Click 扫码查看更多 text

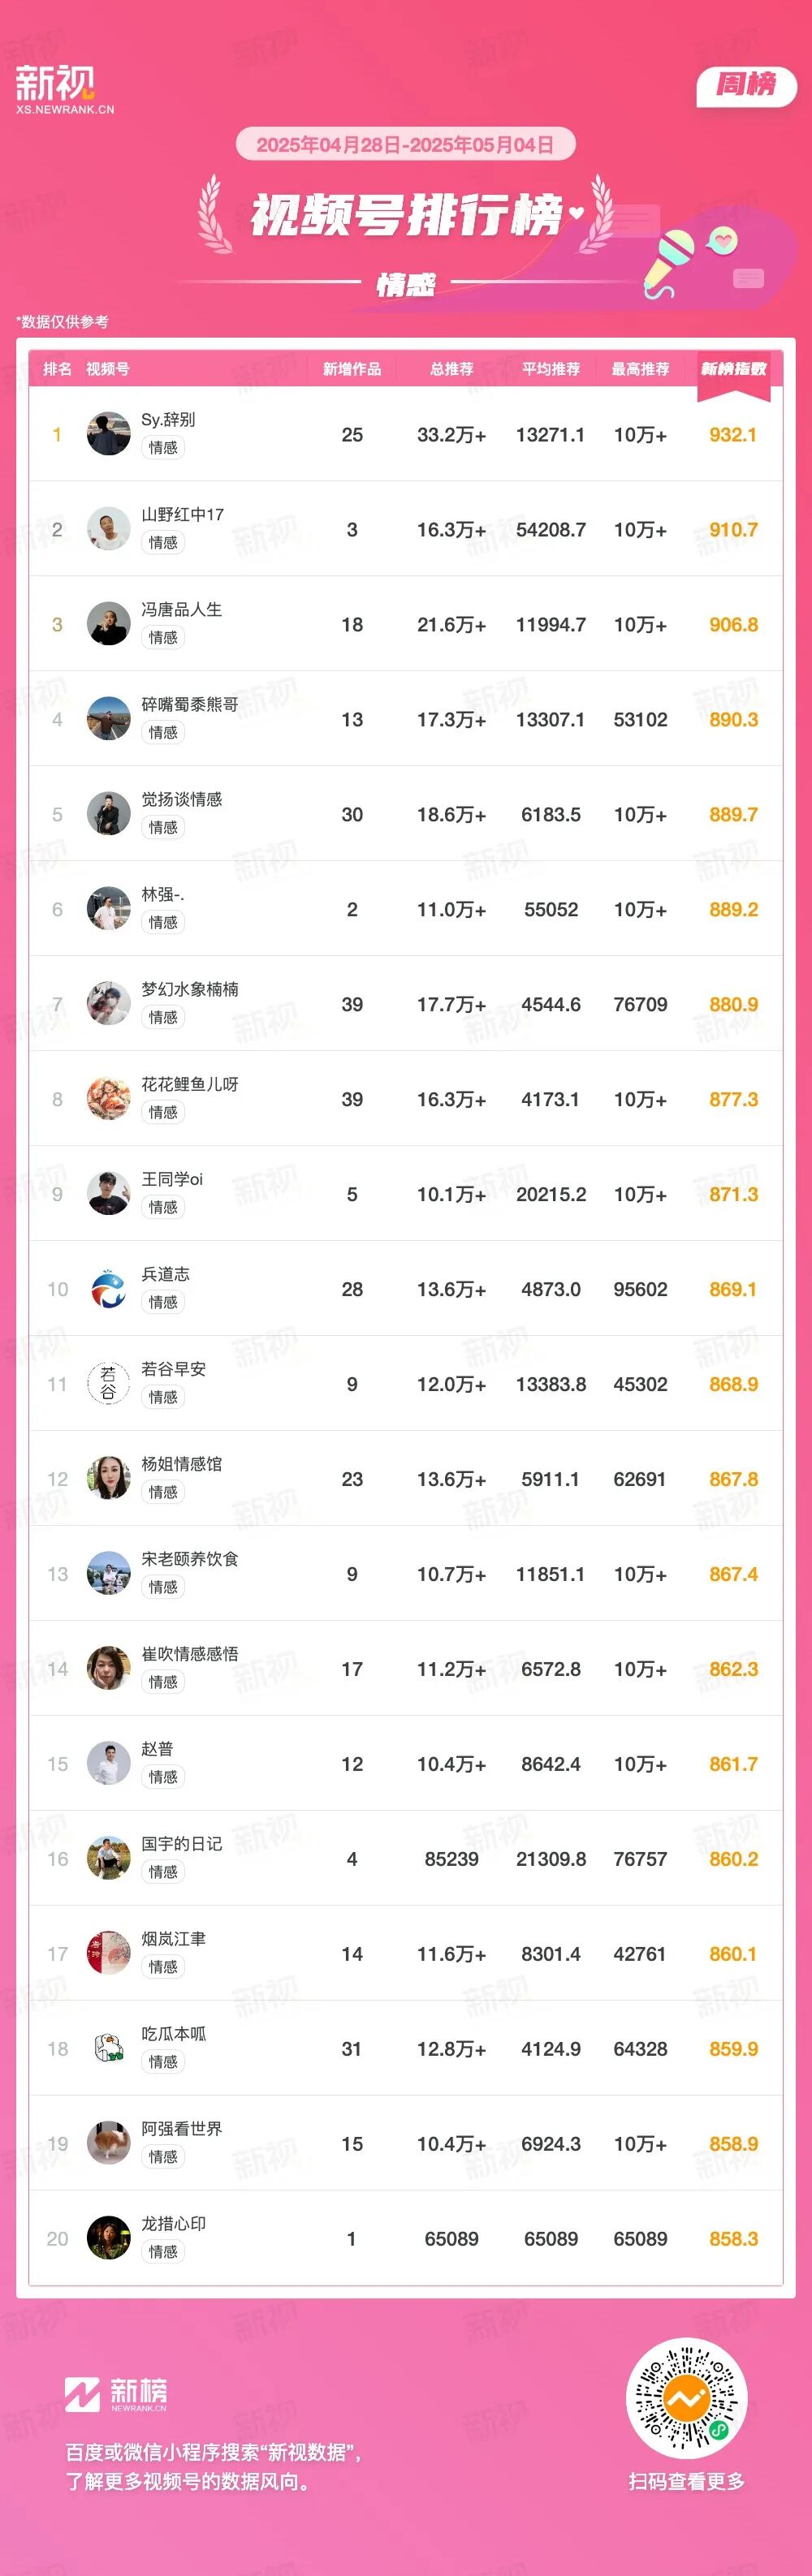(x=686, y=2481)
